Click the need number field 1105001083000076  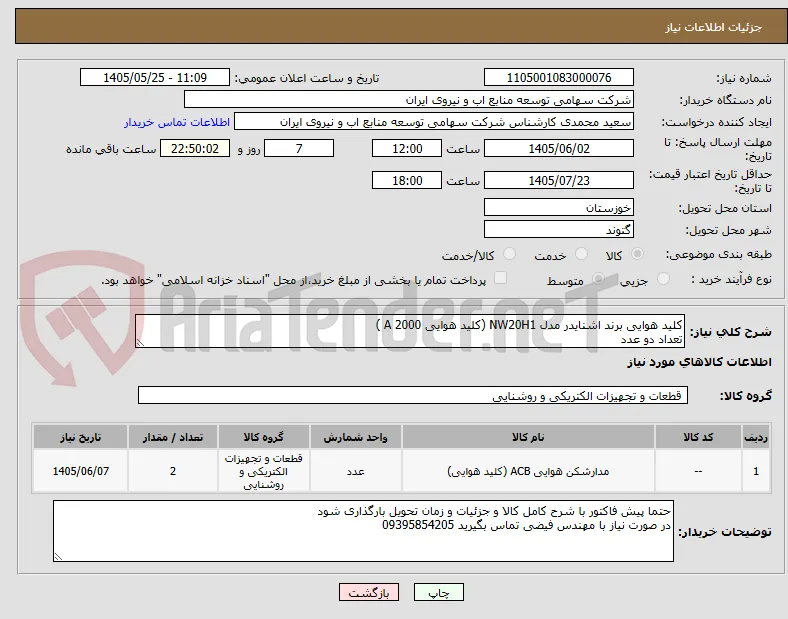(x=558, y=78)
